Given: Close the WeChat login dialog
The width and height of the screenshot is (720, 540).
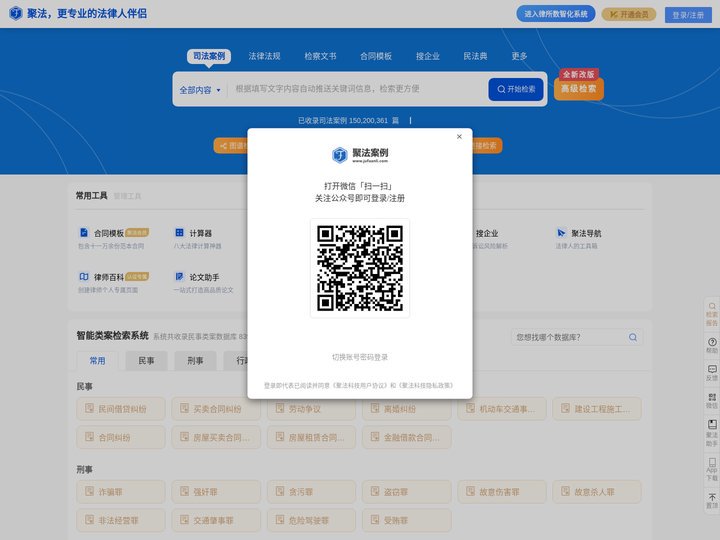Looking at the screenshot, I should pyautogui.click(x=459, y=136).
